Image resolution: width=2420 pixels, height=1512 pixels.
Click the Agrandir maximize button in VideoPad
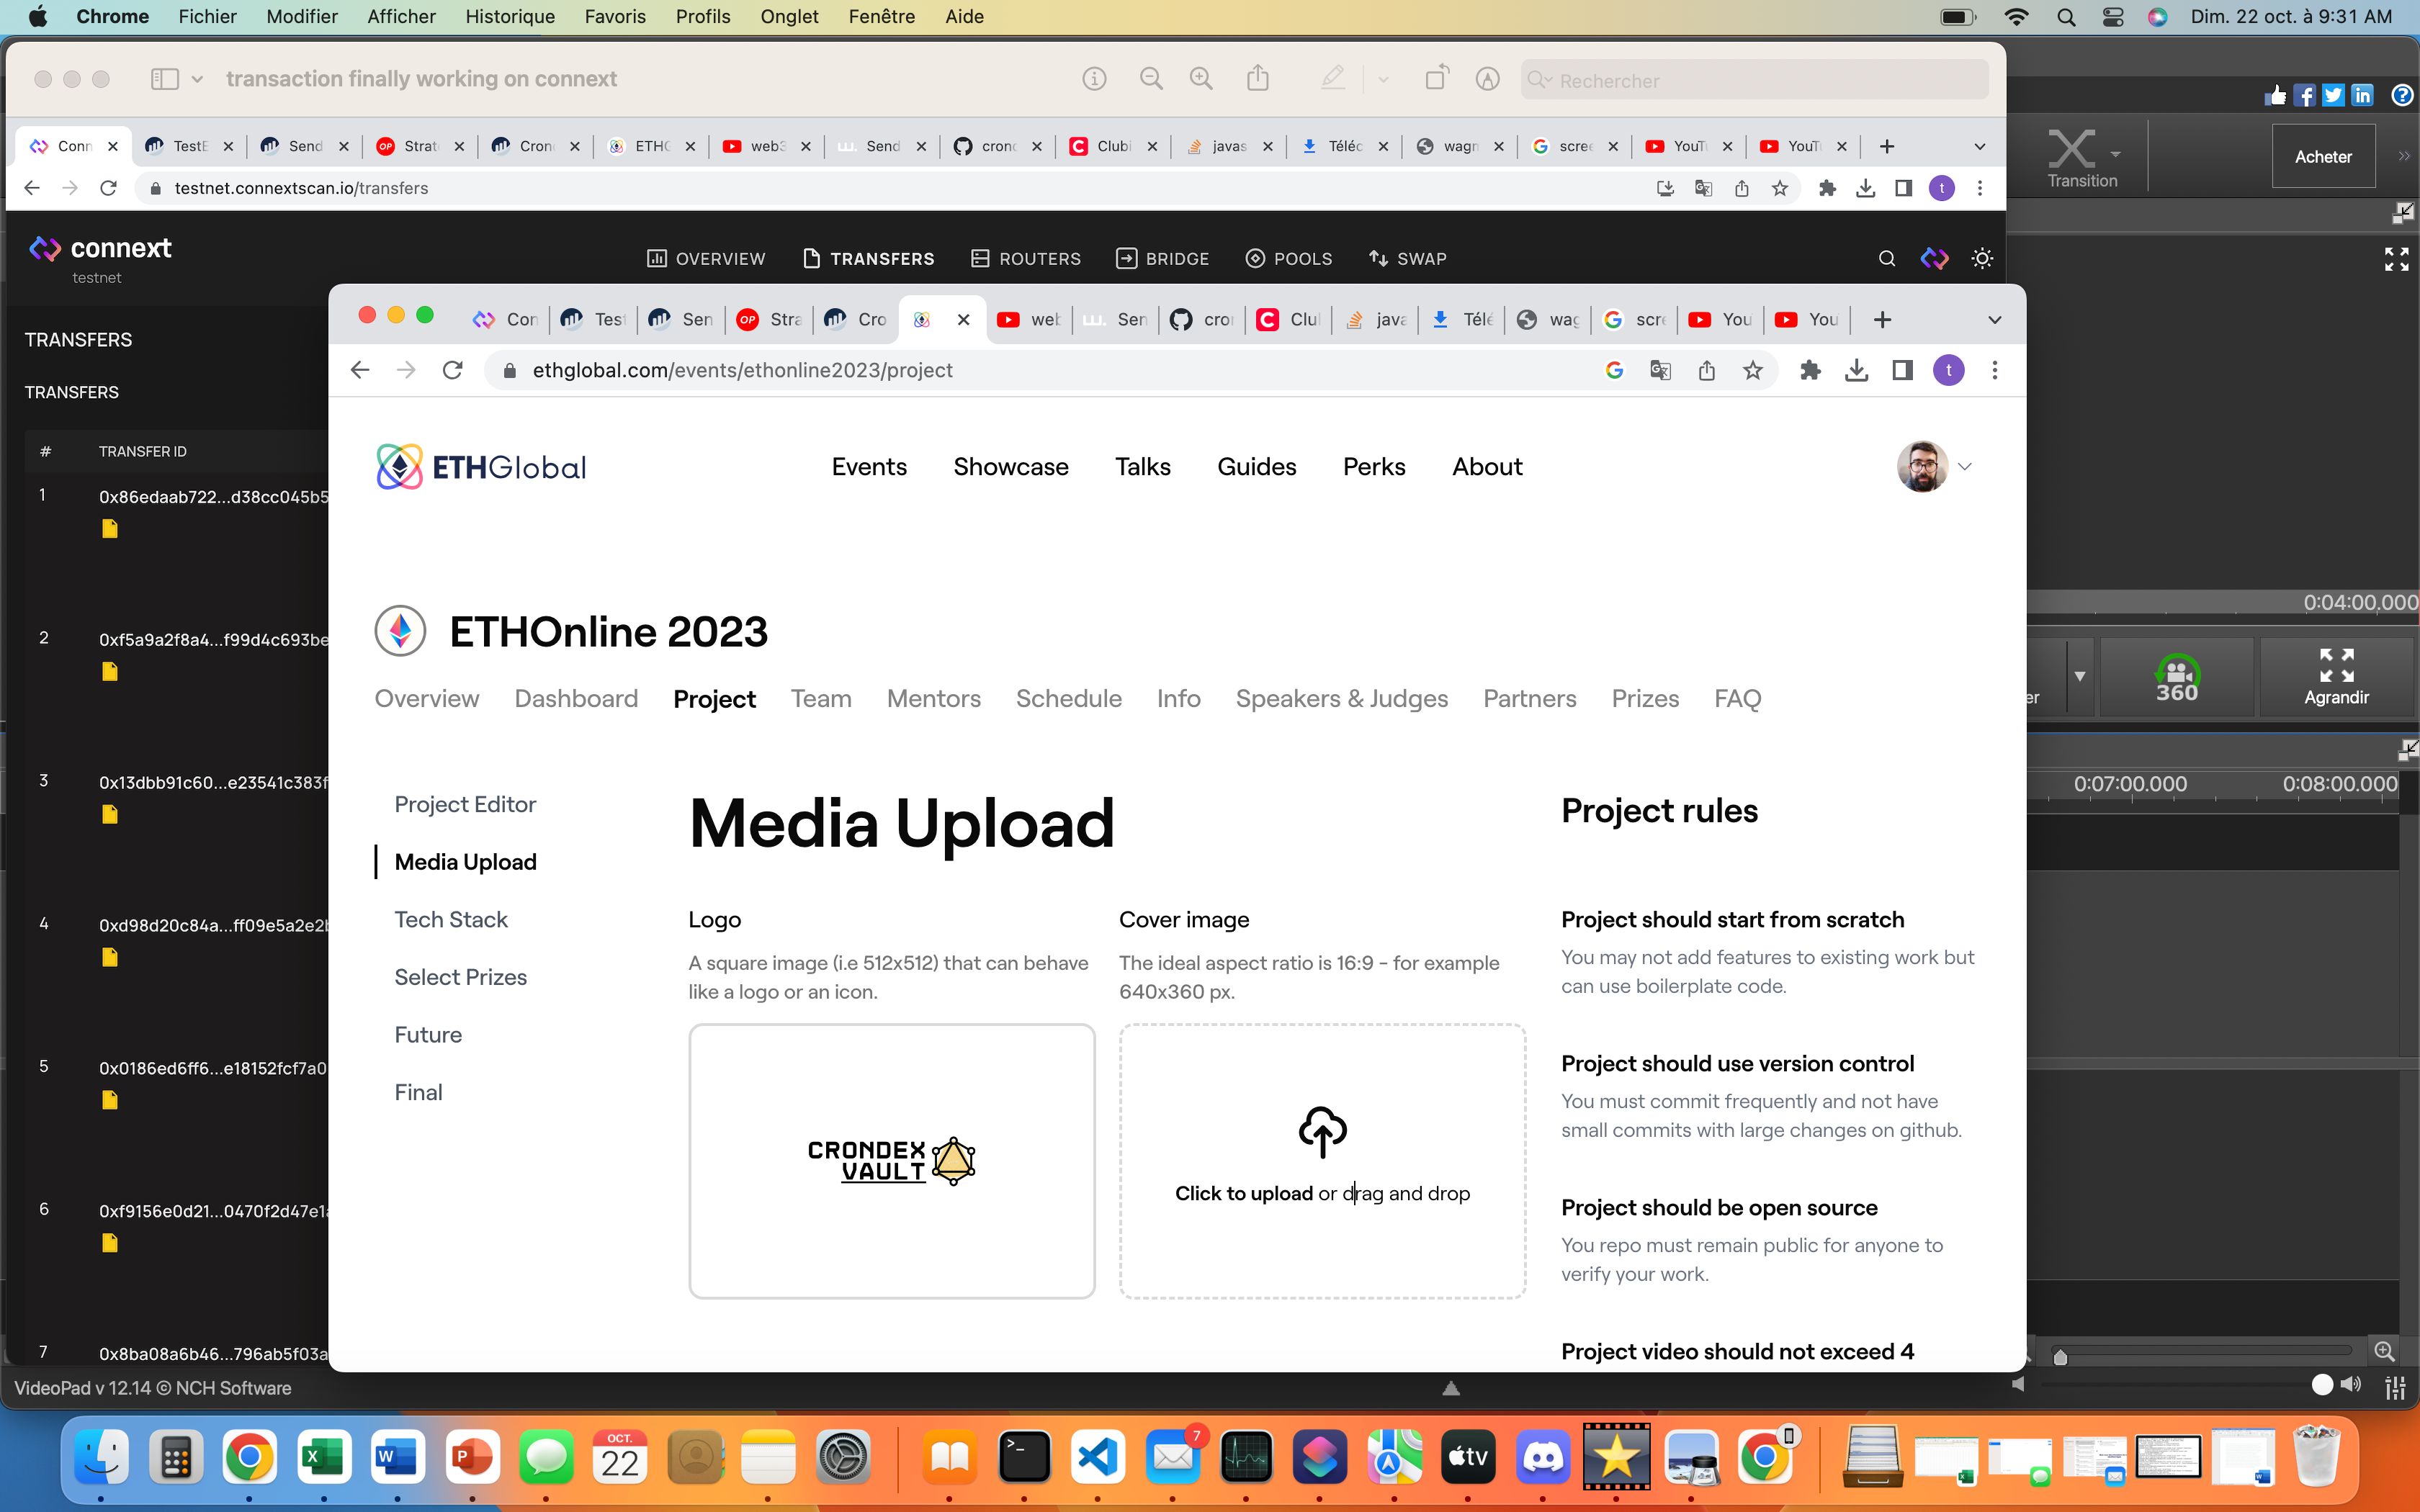[x=2336, y=678]
